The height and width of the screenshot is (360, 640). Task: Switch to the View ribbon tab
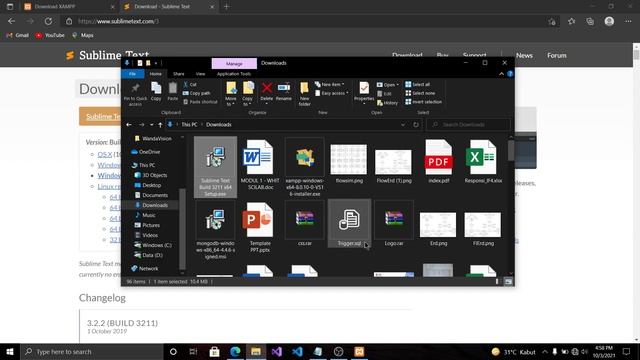coord(200,74)
